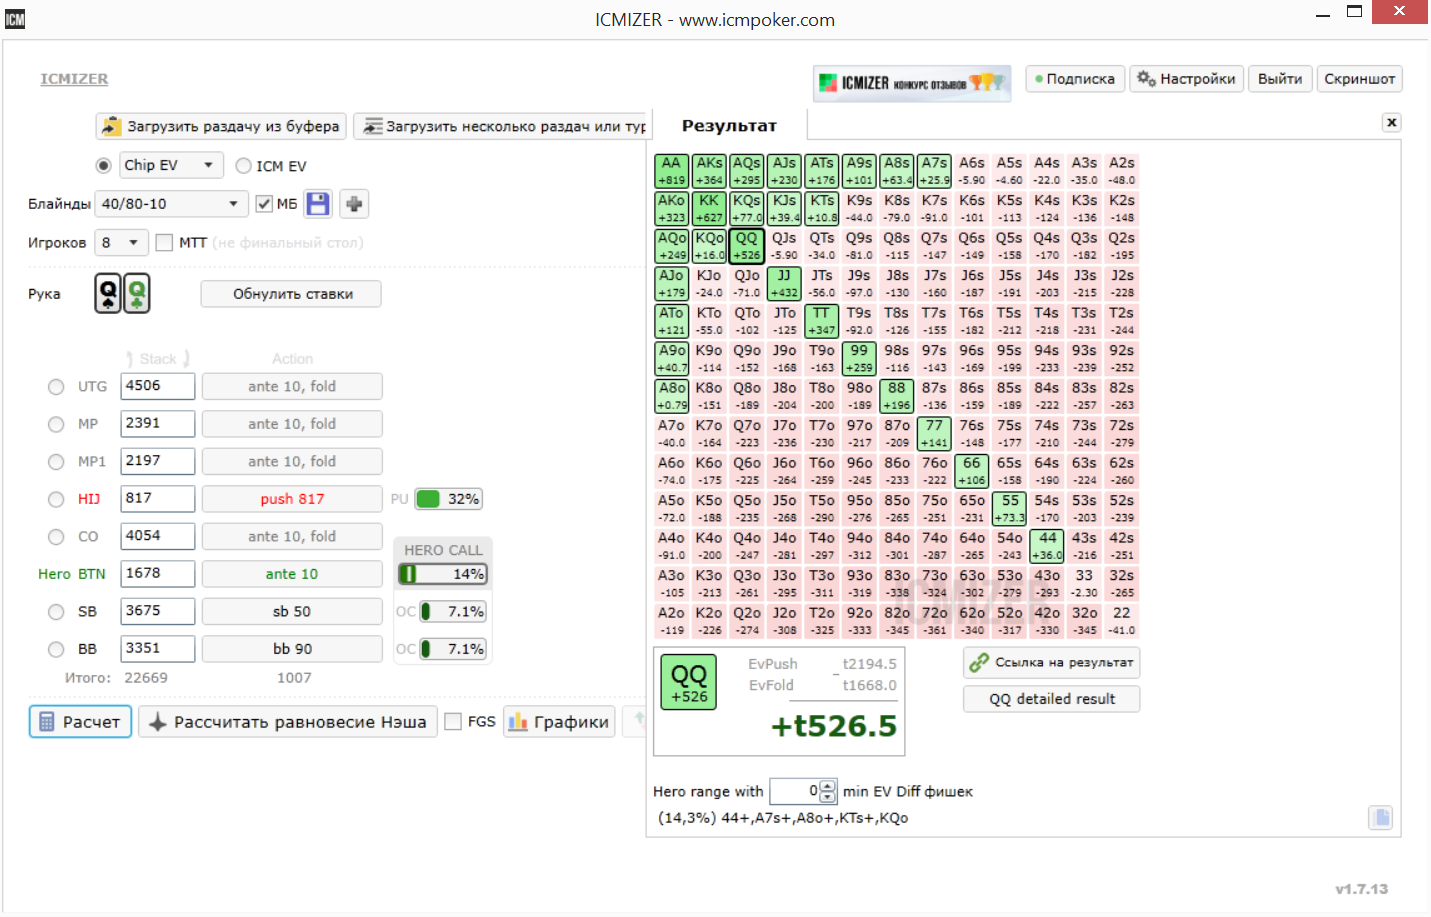Screen dimensions: 1431x917
Task: Click the copy range icon near range text
Action: click(1381, 818)
